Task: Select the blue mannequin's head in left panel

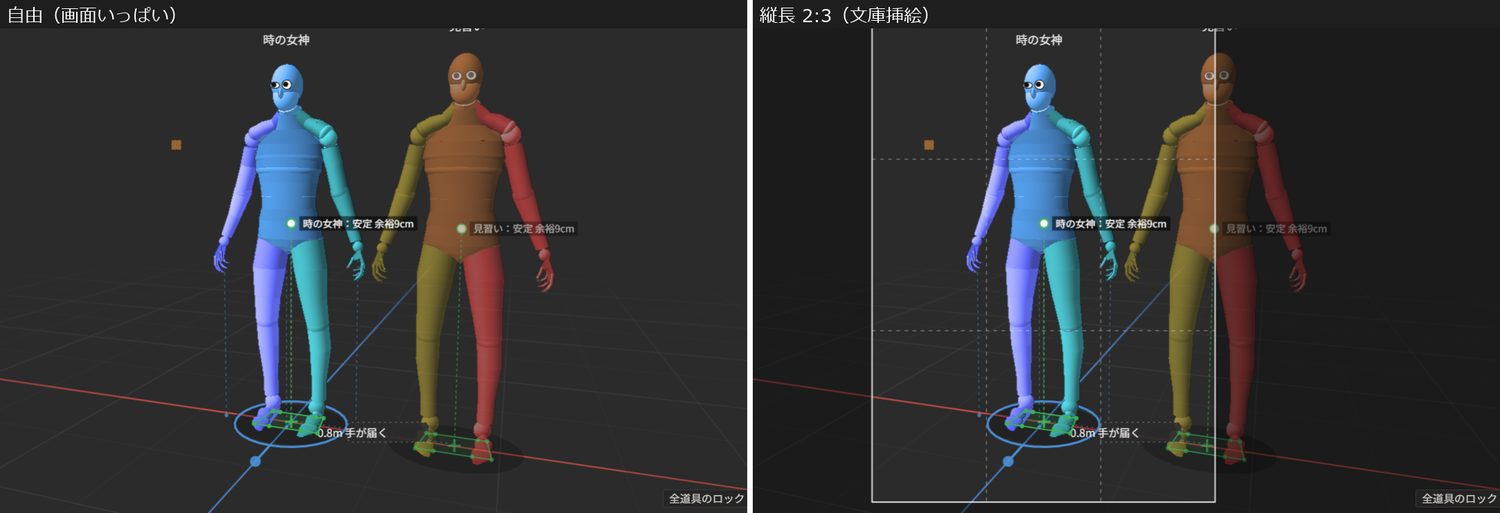Action: 285,87
